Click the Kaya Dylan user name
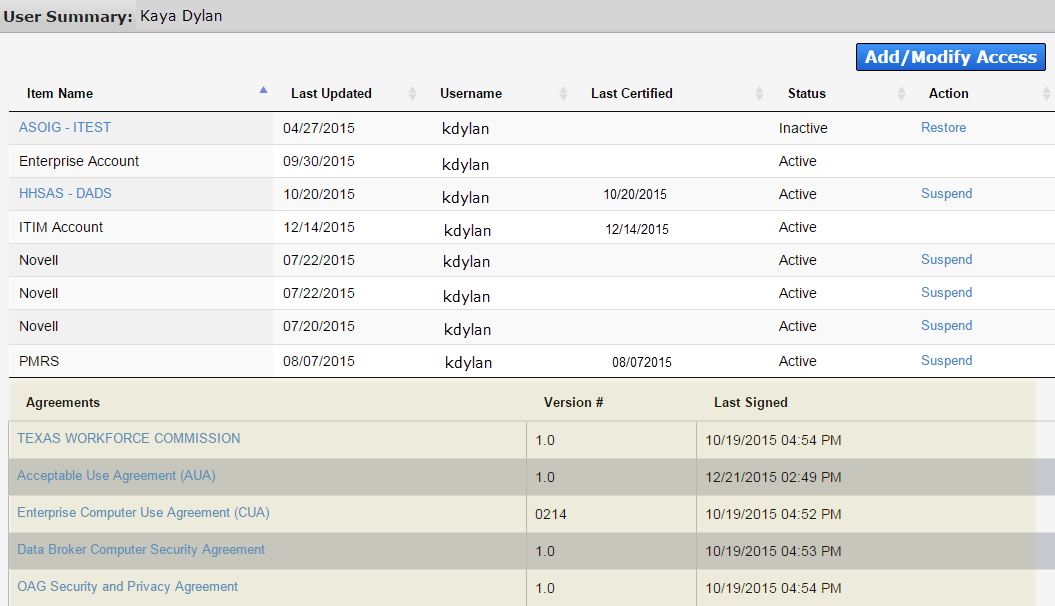The height and width of the screenshot is (606, 1055). pyautogui.click(x=181, y=15)
